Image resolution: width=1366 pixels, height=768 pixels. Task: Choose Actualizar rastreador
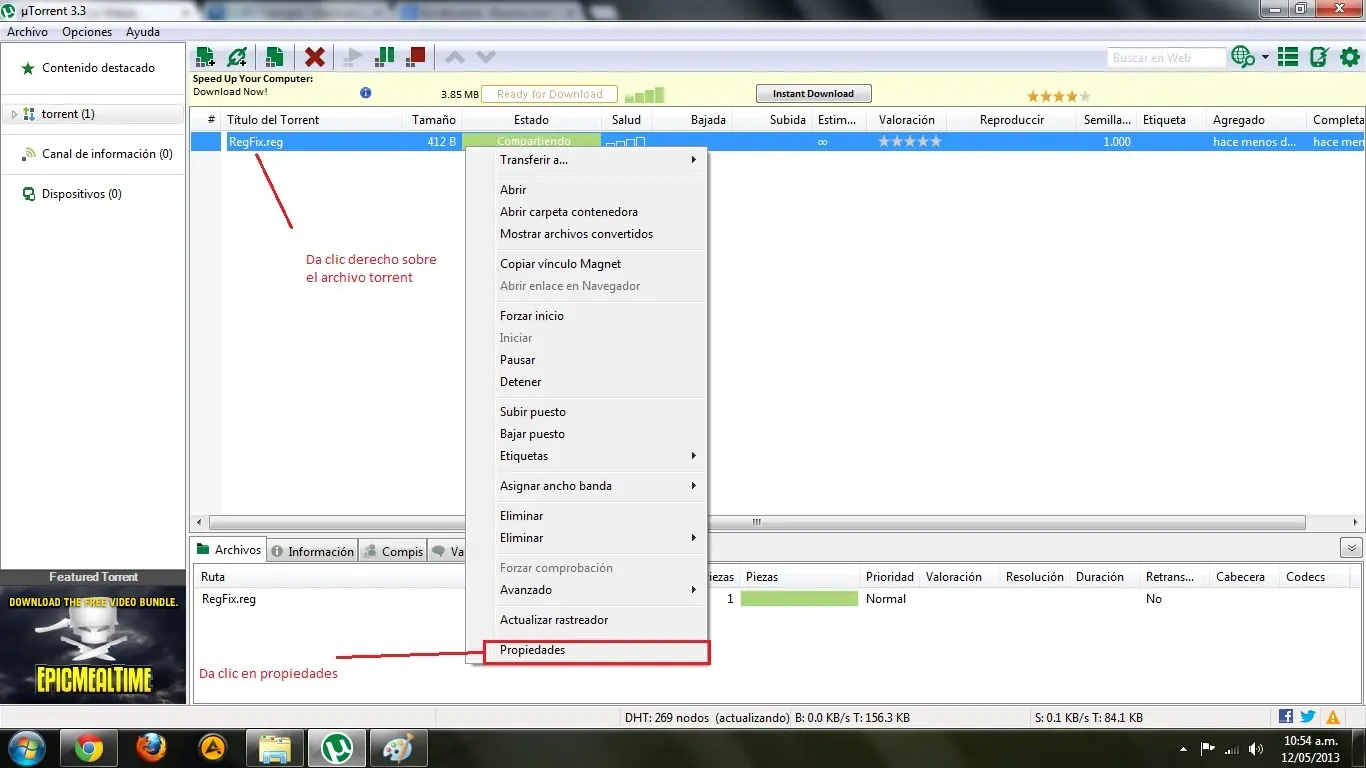pyautogui.click(x=554, y=620)
